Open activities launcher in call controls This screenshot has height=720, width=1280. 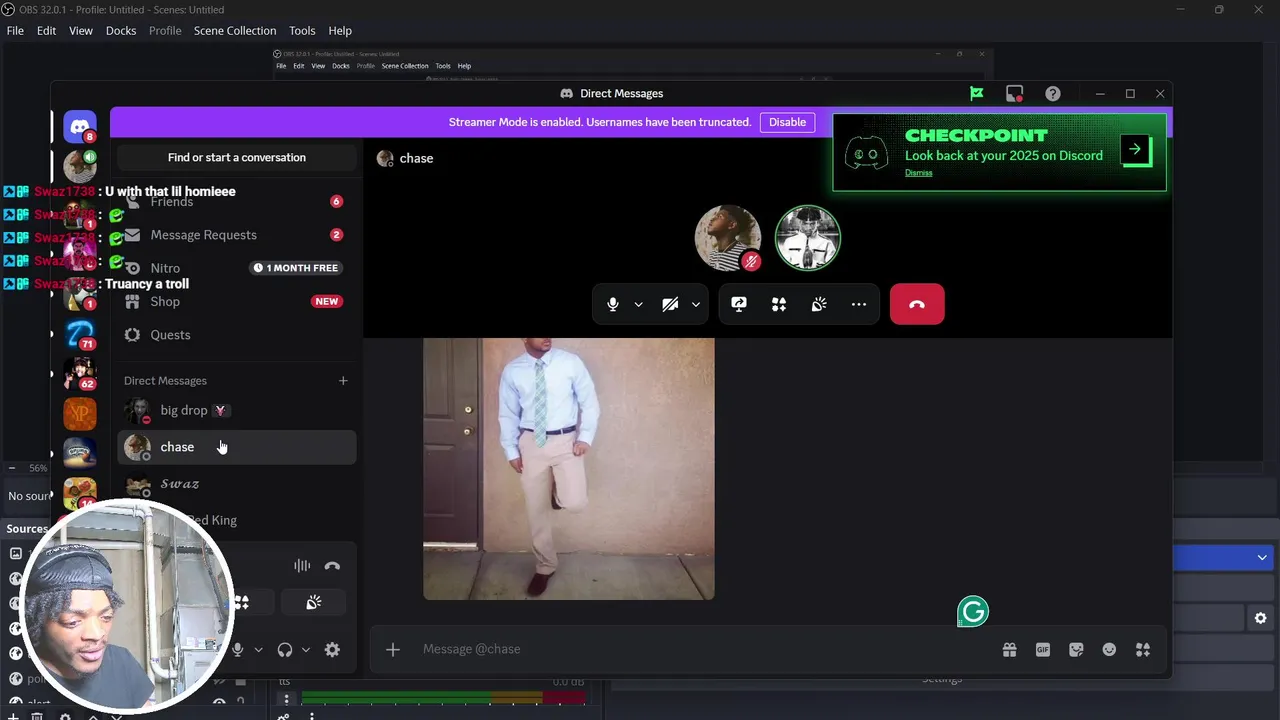[779, 305]
